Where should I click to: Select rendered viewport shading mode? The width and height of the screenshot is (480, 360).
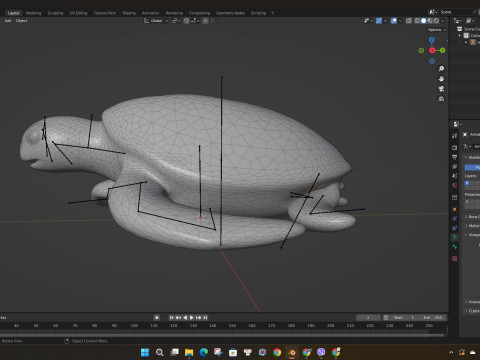pos(436,21)
